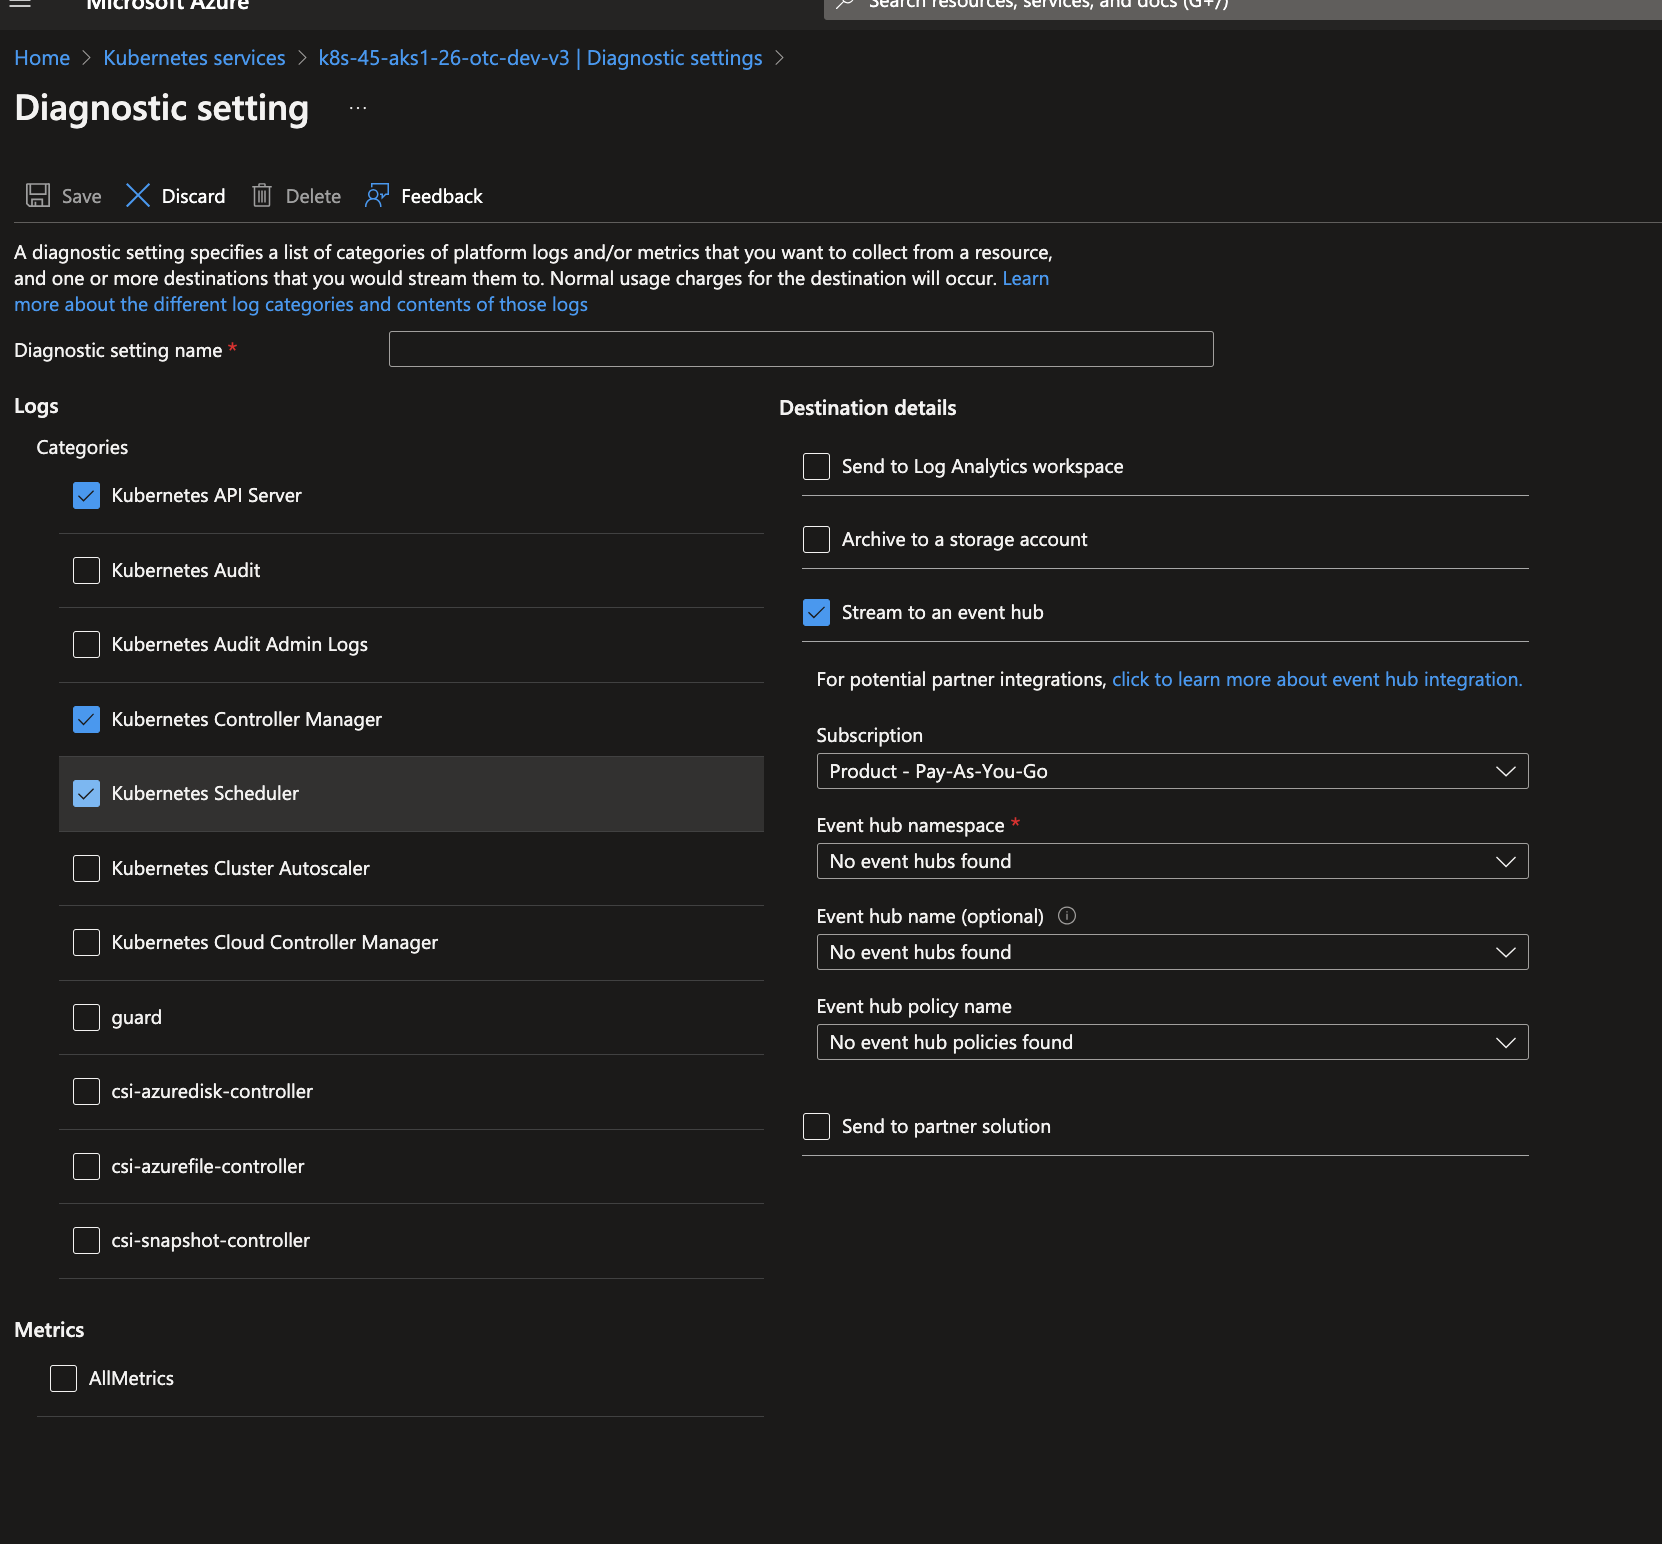Enable Kubernetes Audit Admin Logs checkbox

86,644
